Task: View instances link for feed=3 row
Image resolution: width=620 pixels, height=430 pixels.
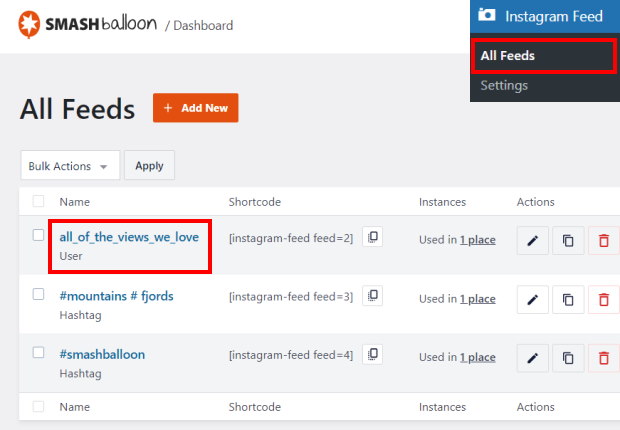Action: [478, 299]
